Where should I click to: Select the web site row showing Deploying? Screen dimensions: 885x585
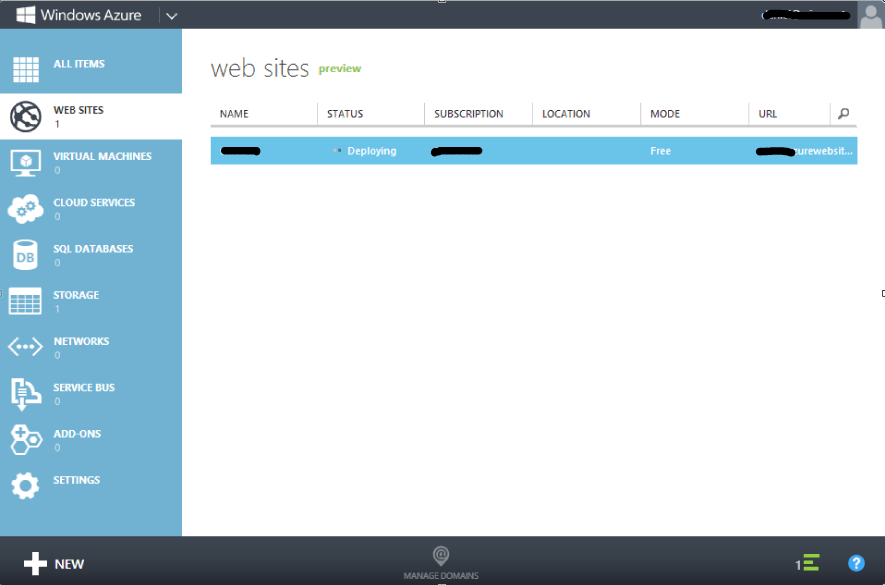coord(533,151)
